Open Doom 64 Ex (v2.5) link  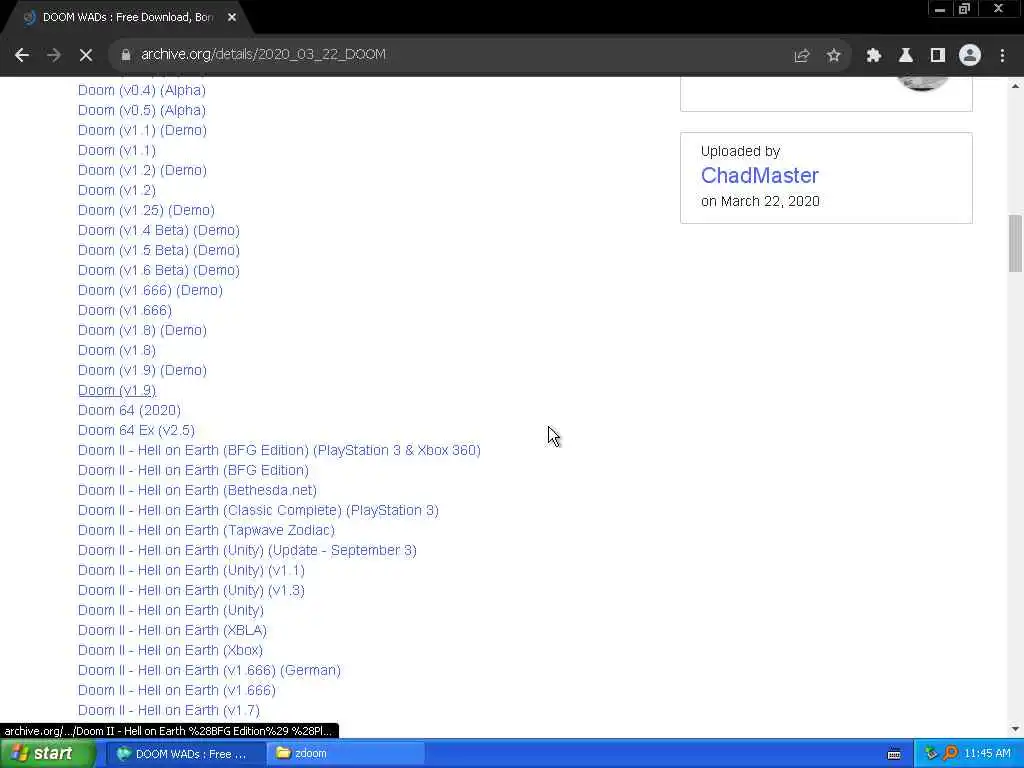pyautogui.click(x=136, y=430)
